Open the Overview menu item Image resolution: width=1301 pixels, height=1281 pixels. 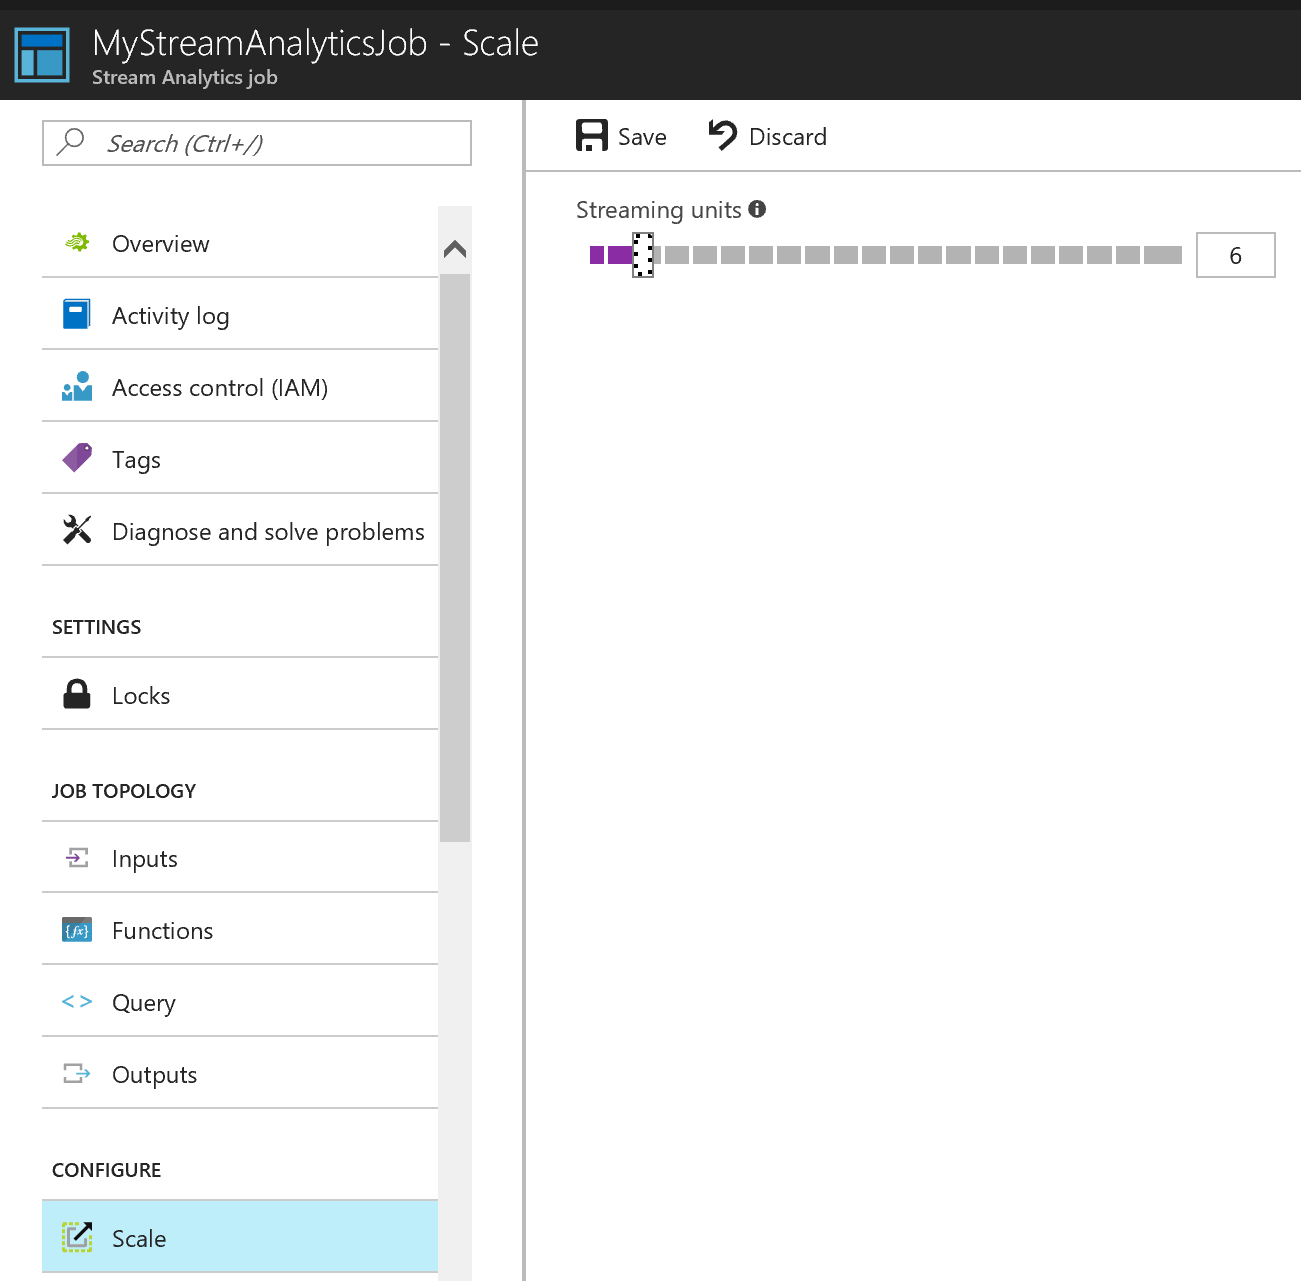coord(240,243)
